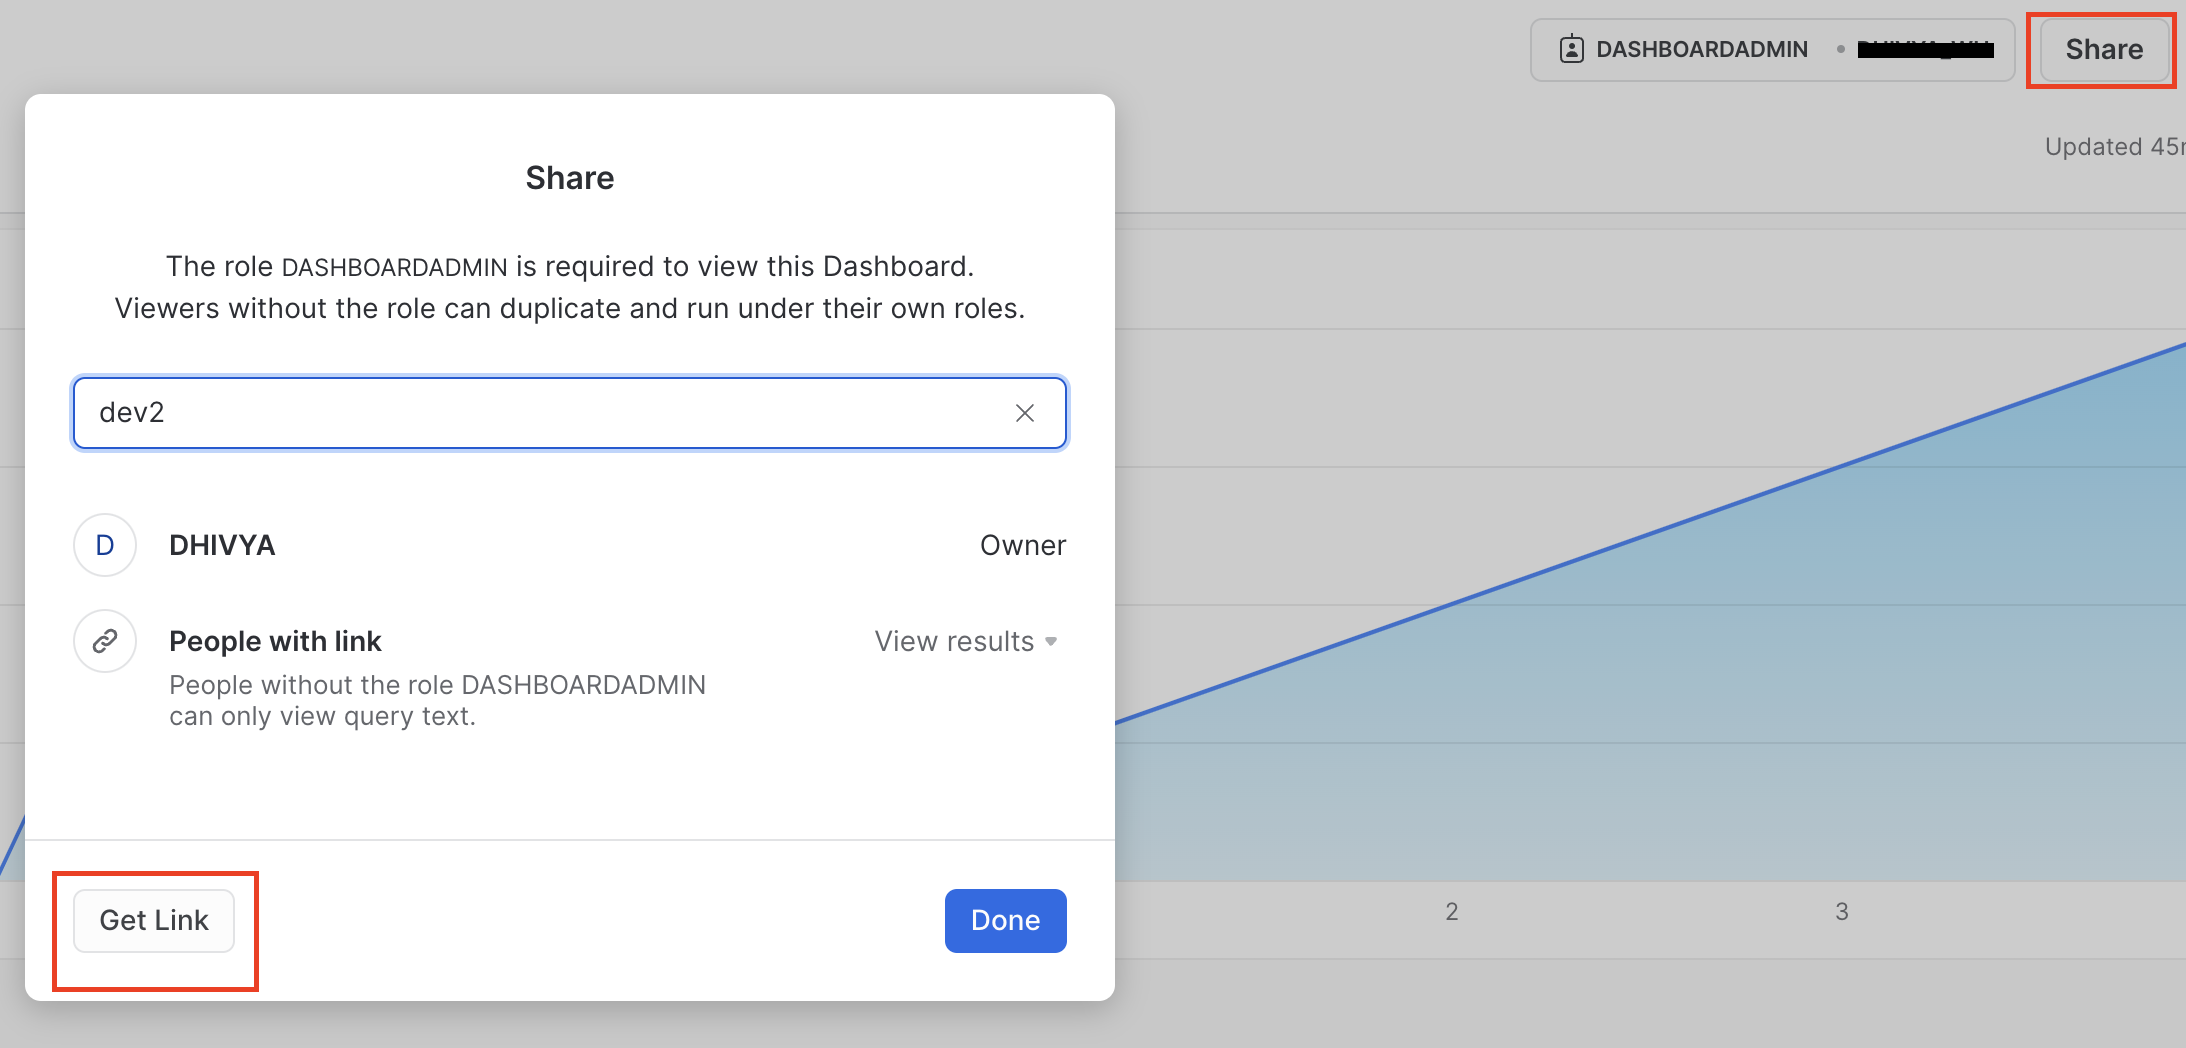Click the Get Link button
The width and height of the screenshot is (2186, 1048).
click(x=154, y=920)
